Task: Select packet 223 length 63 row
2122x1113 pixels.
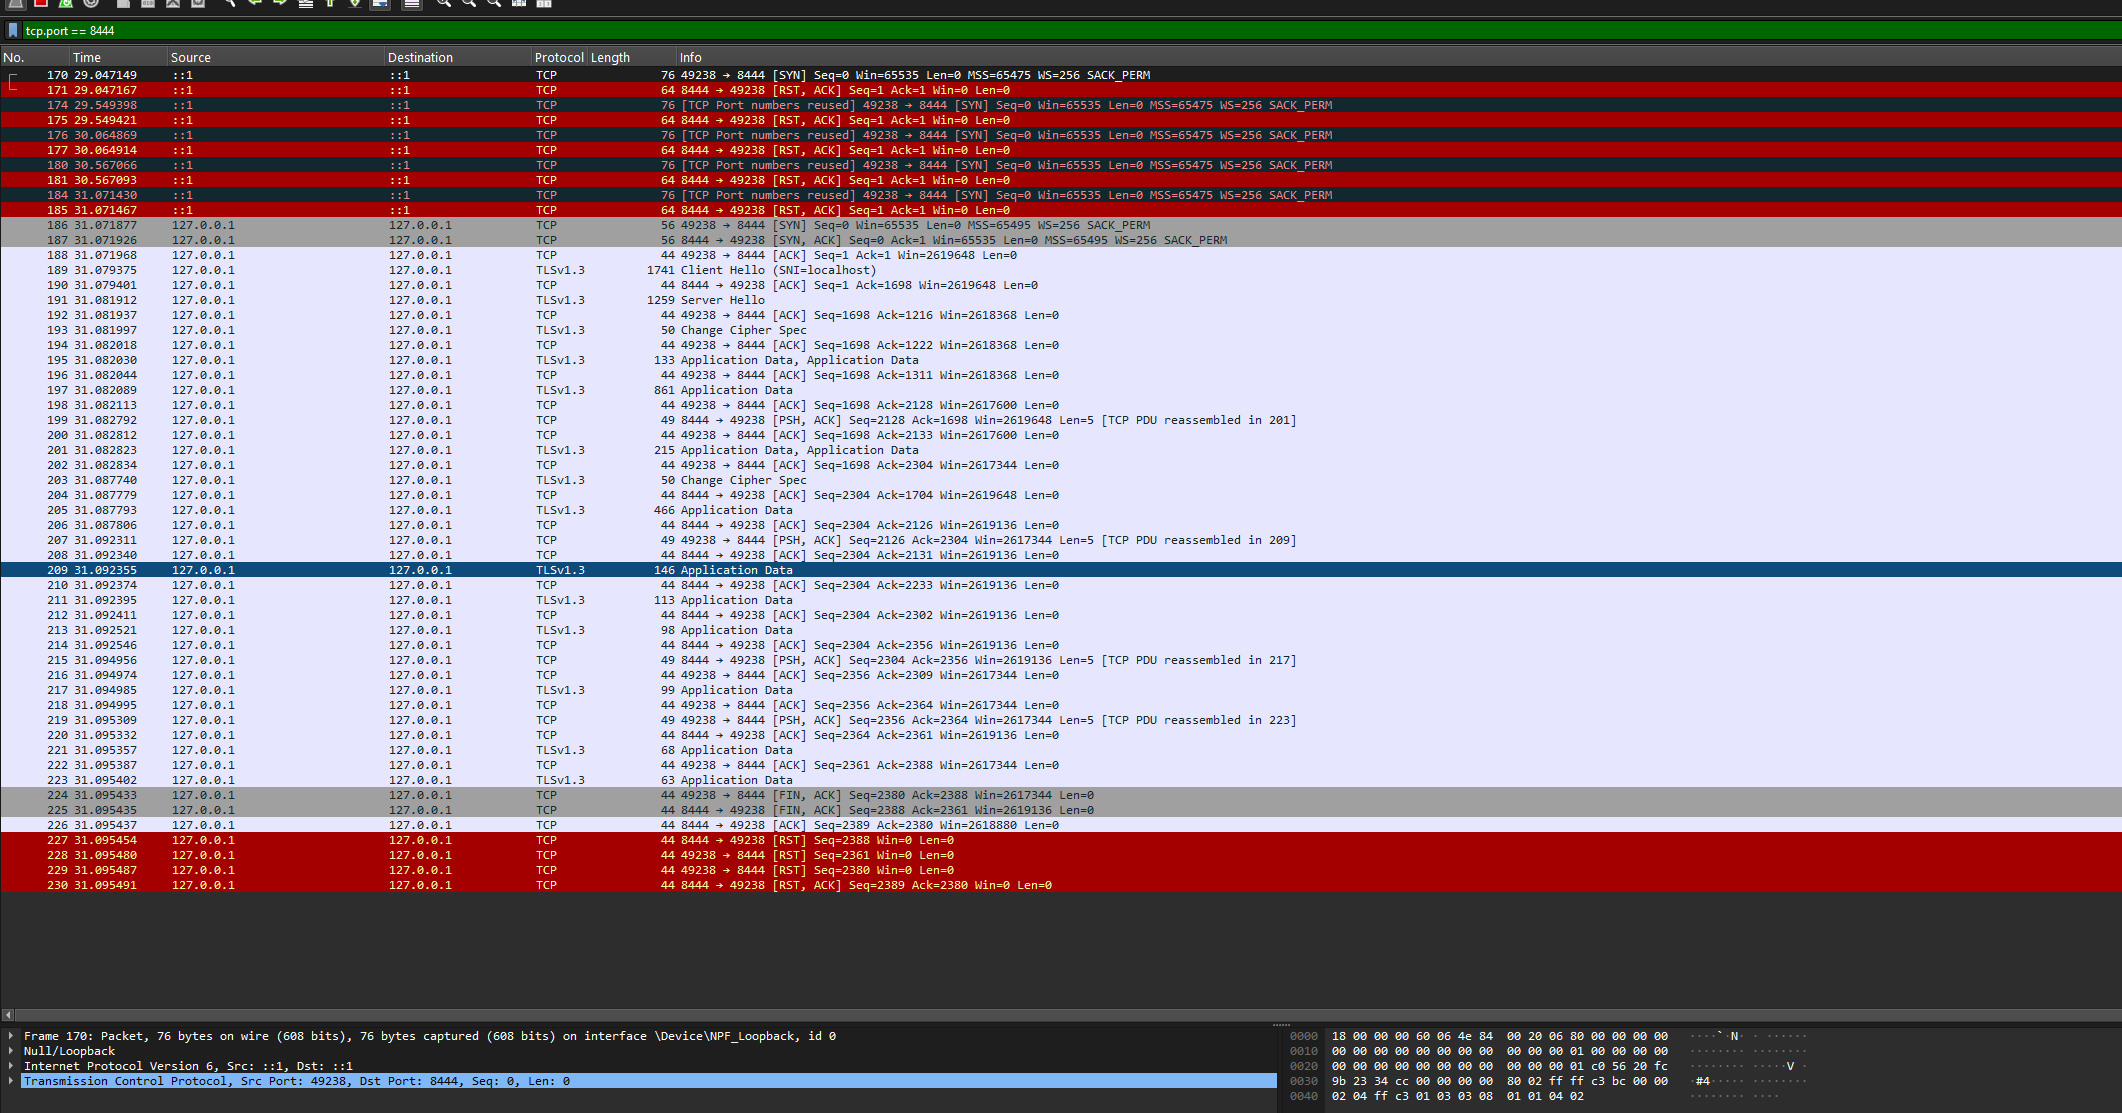Action: tap(1061, 780)
